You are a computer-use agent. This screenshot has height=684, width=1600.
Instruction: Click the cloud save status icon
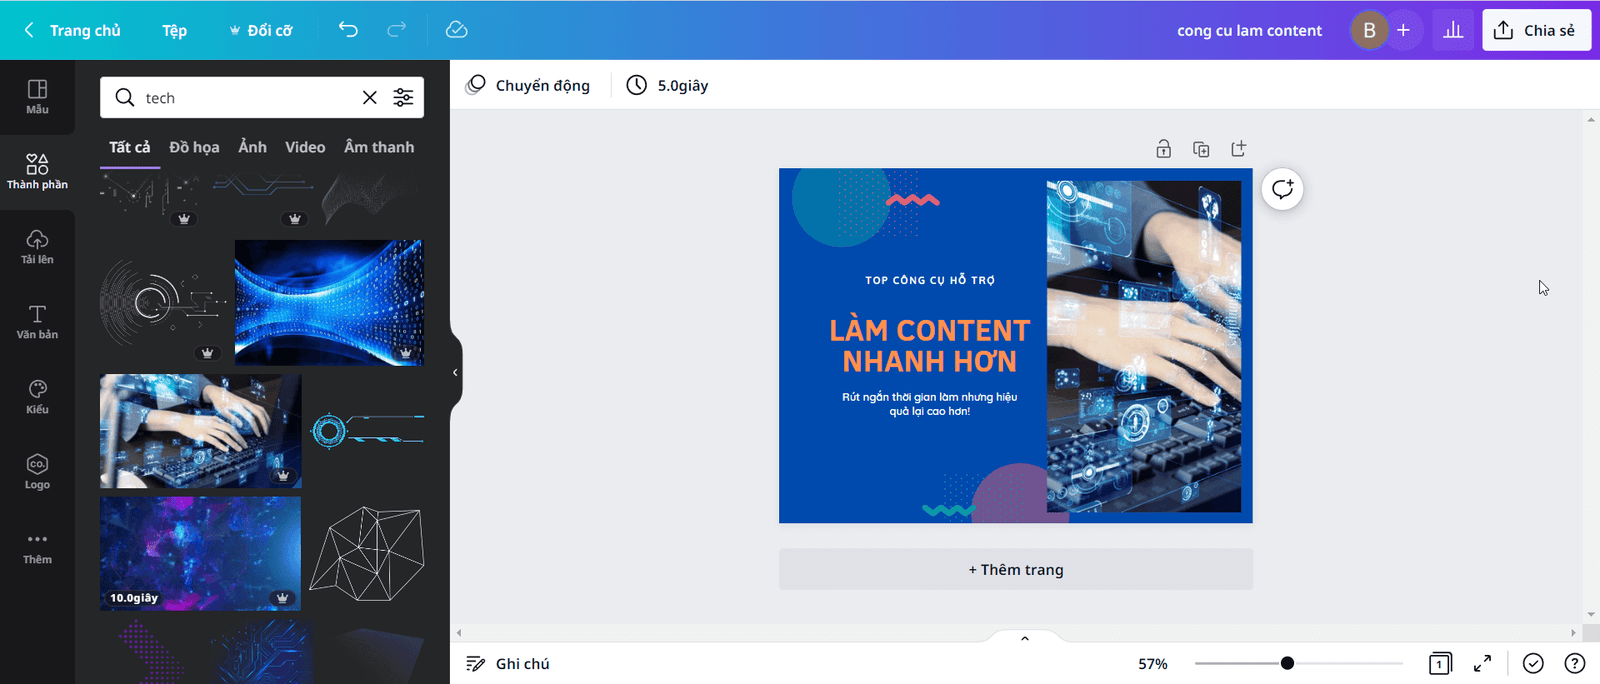pyautogui.click(x=456, y=30)
